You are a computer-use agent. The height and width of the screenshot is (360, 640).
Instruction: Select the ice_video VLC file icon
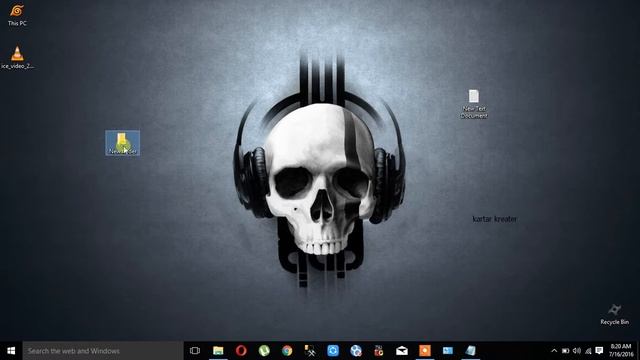(x=17, y=58)
